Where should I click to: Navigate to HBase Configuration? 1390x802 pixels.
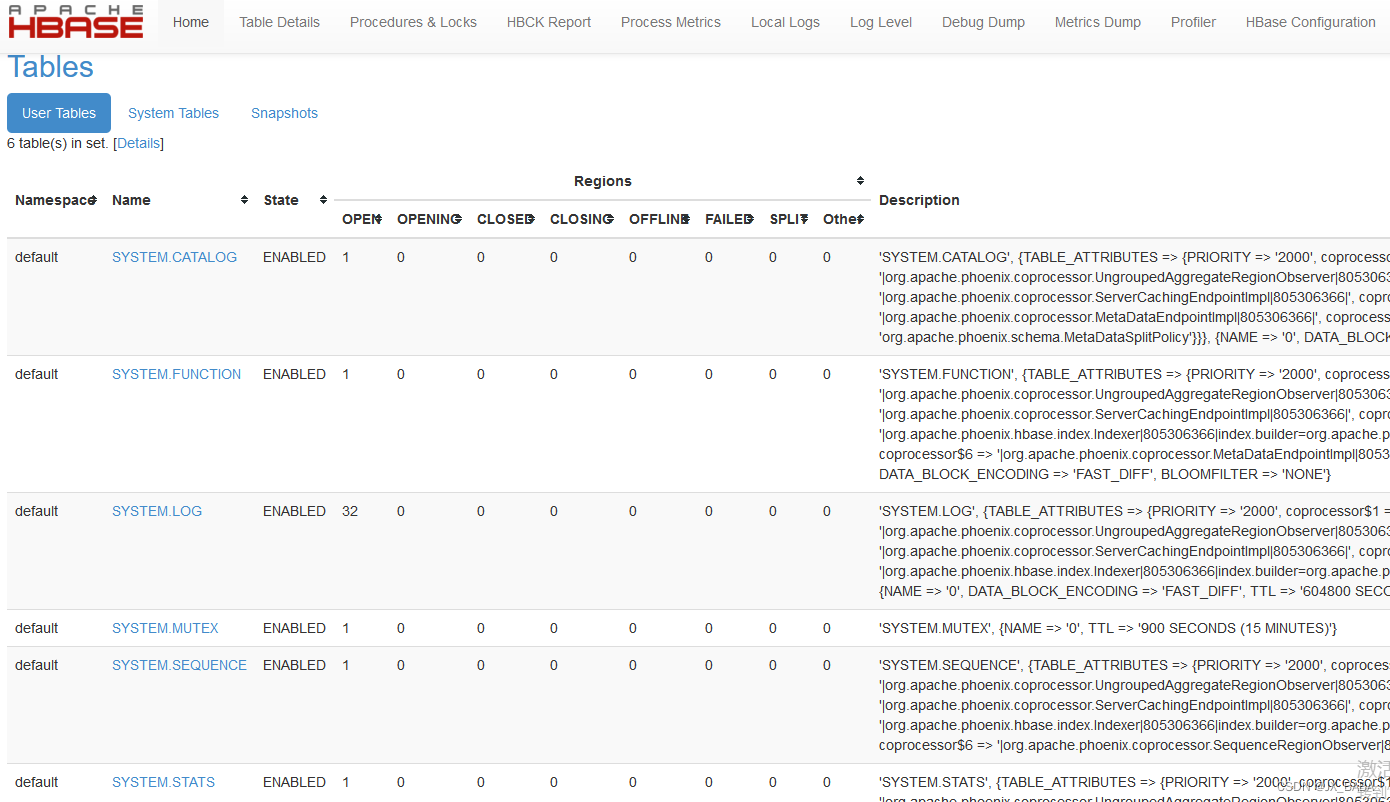click(1310, 21)
